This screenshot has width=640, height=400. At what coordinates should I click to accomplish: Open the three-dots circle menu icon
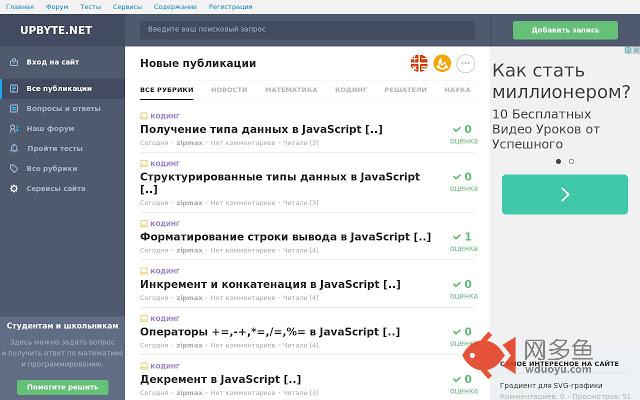[x=465, y=63]
